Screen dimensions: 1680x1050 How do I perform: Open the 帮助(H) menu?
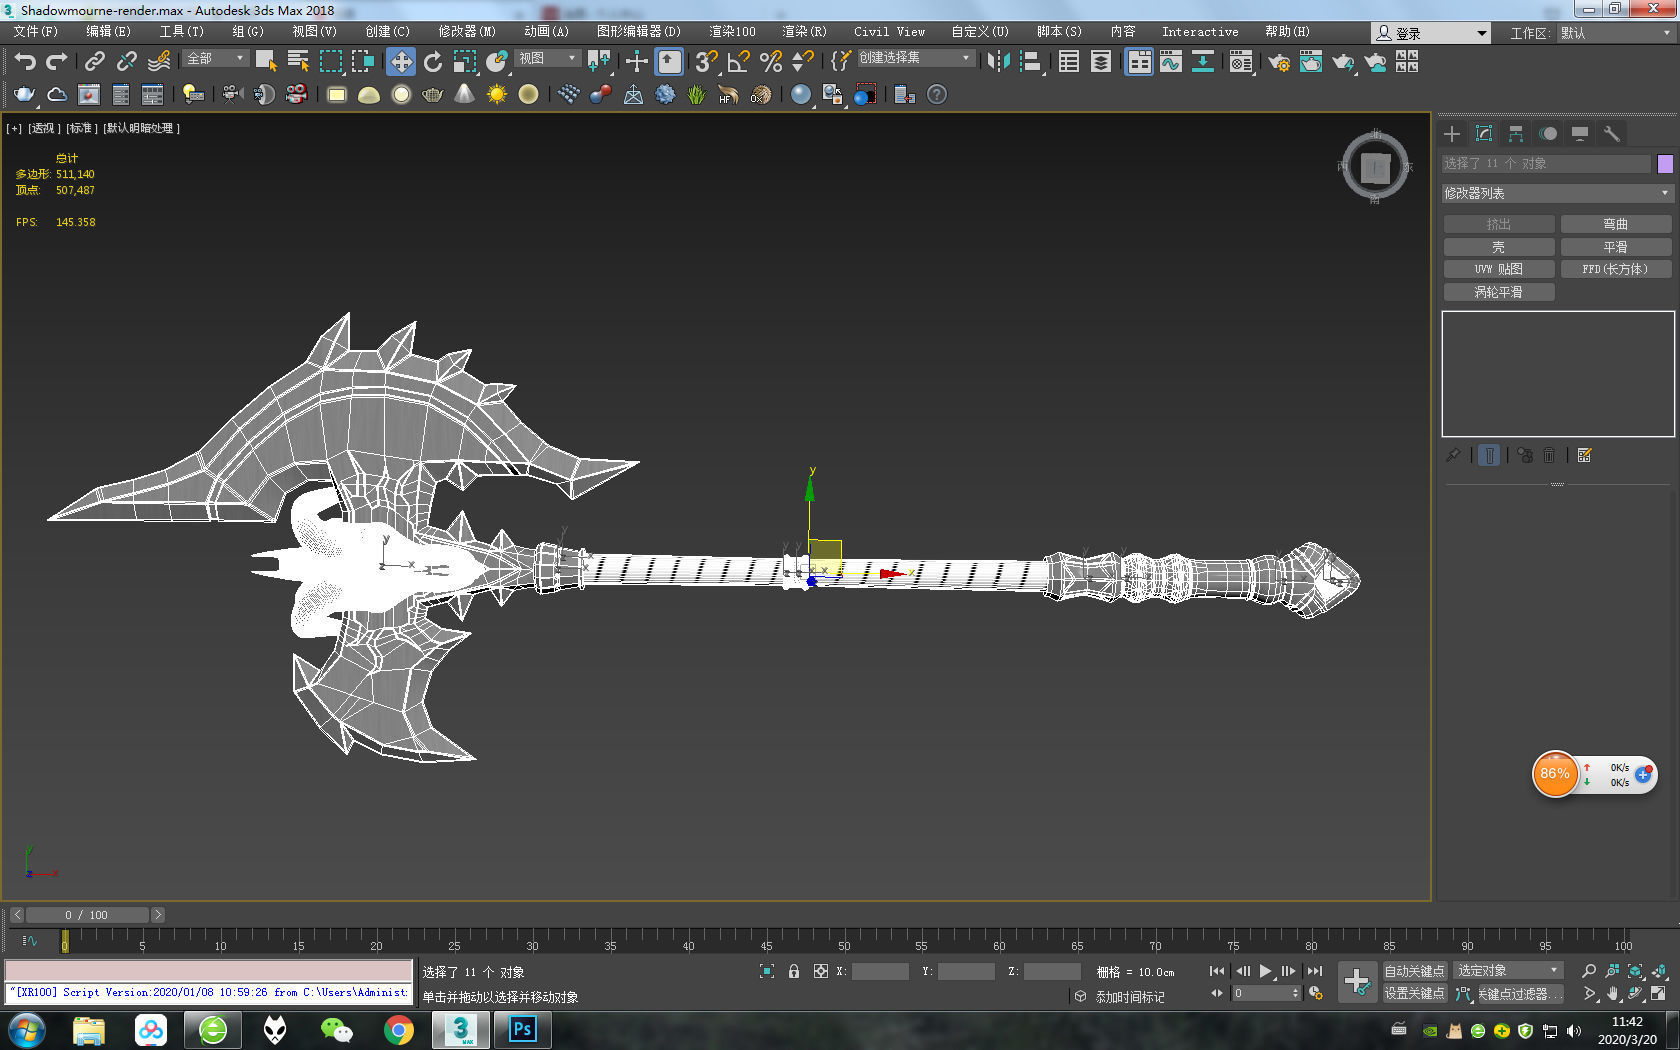tap(1287, 31)
